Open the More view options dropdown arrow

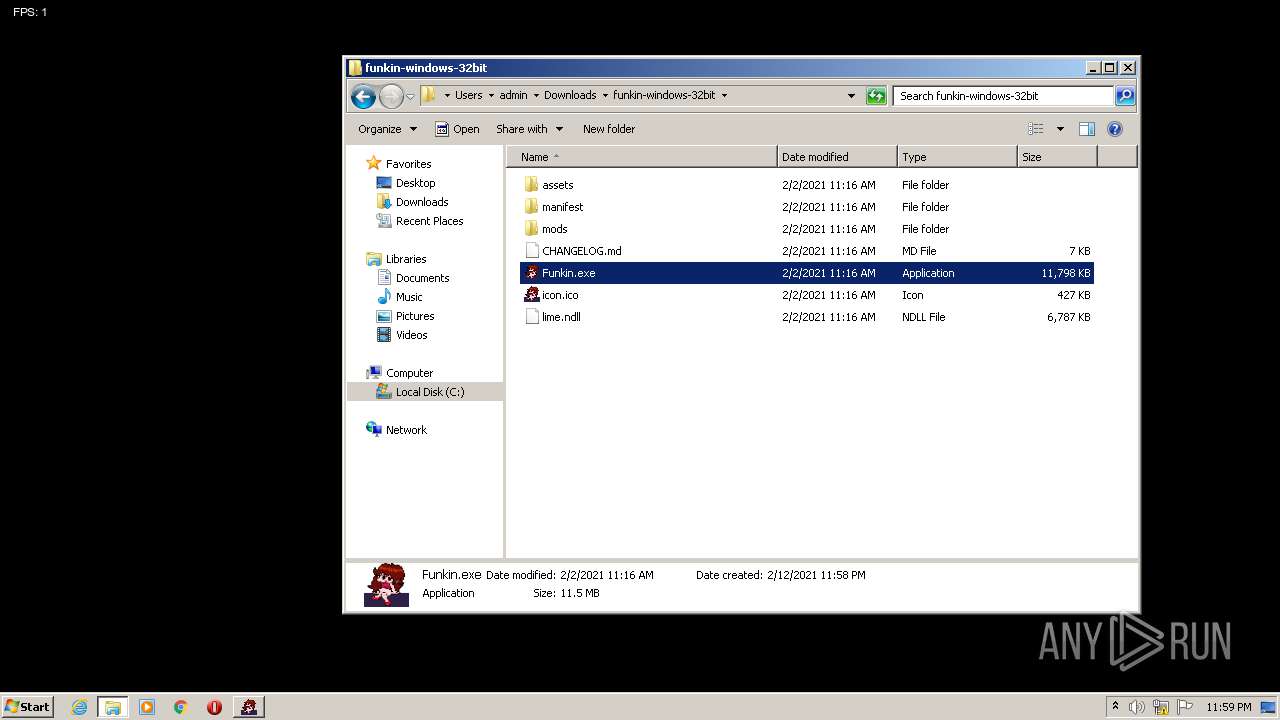(1060, 129)
